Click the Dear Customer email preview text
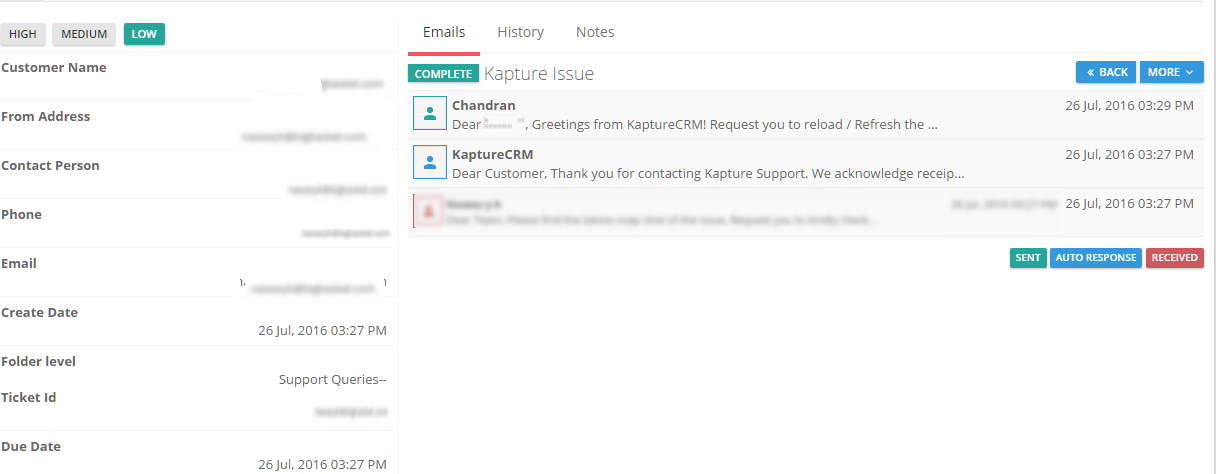This screenshot has width=1216, height=474. pyautogui.click(x=708, y=174)
